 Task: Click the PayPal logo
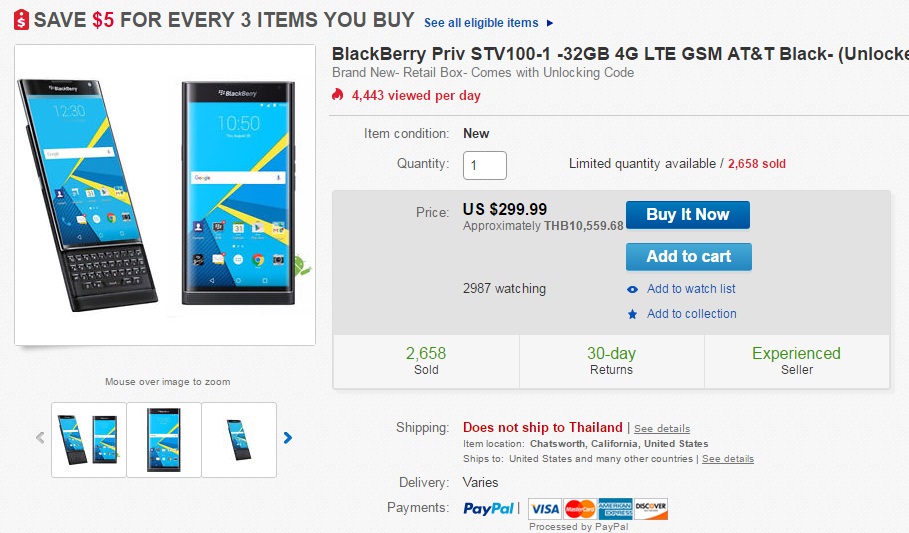[x=489, y=508]
